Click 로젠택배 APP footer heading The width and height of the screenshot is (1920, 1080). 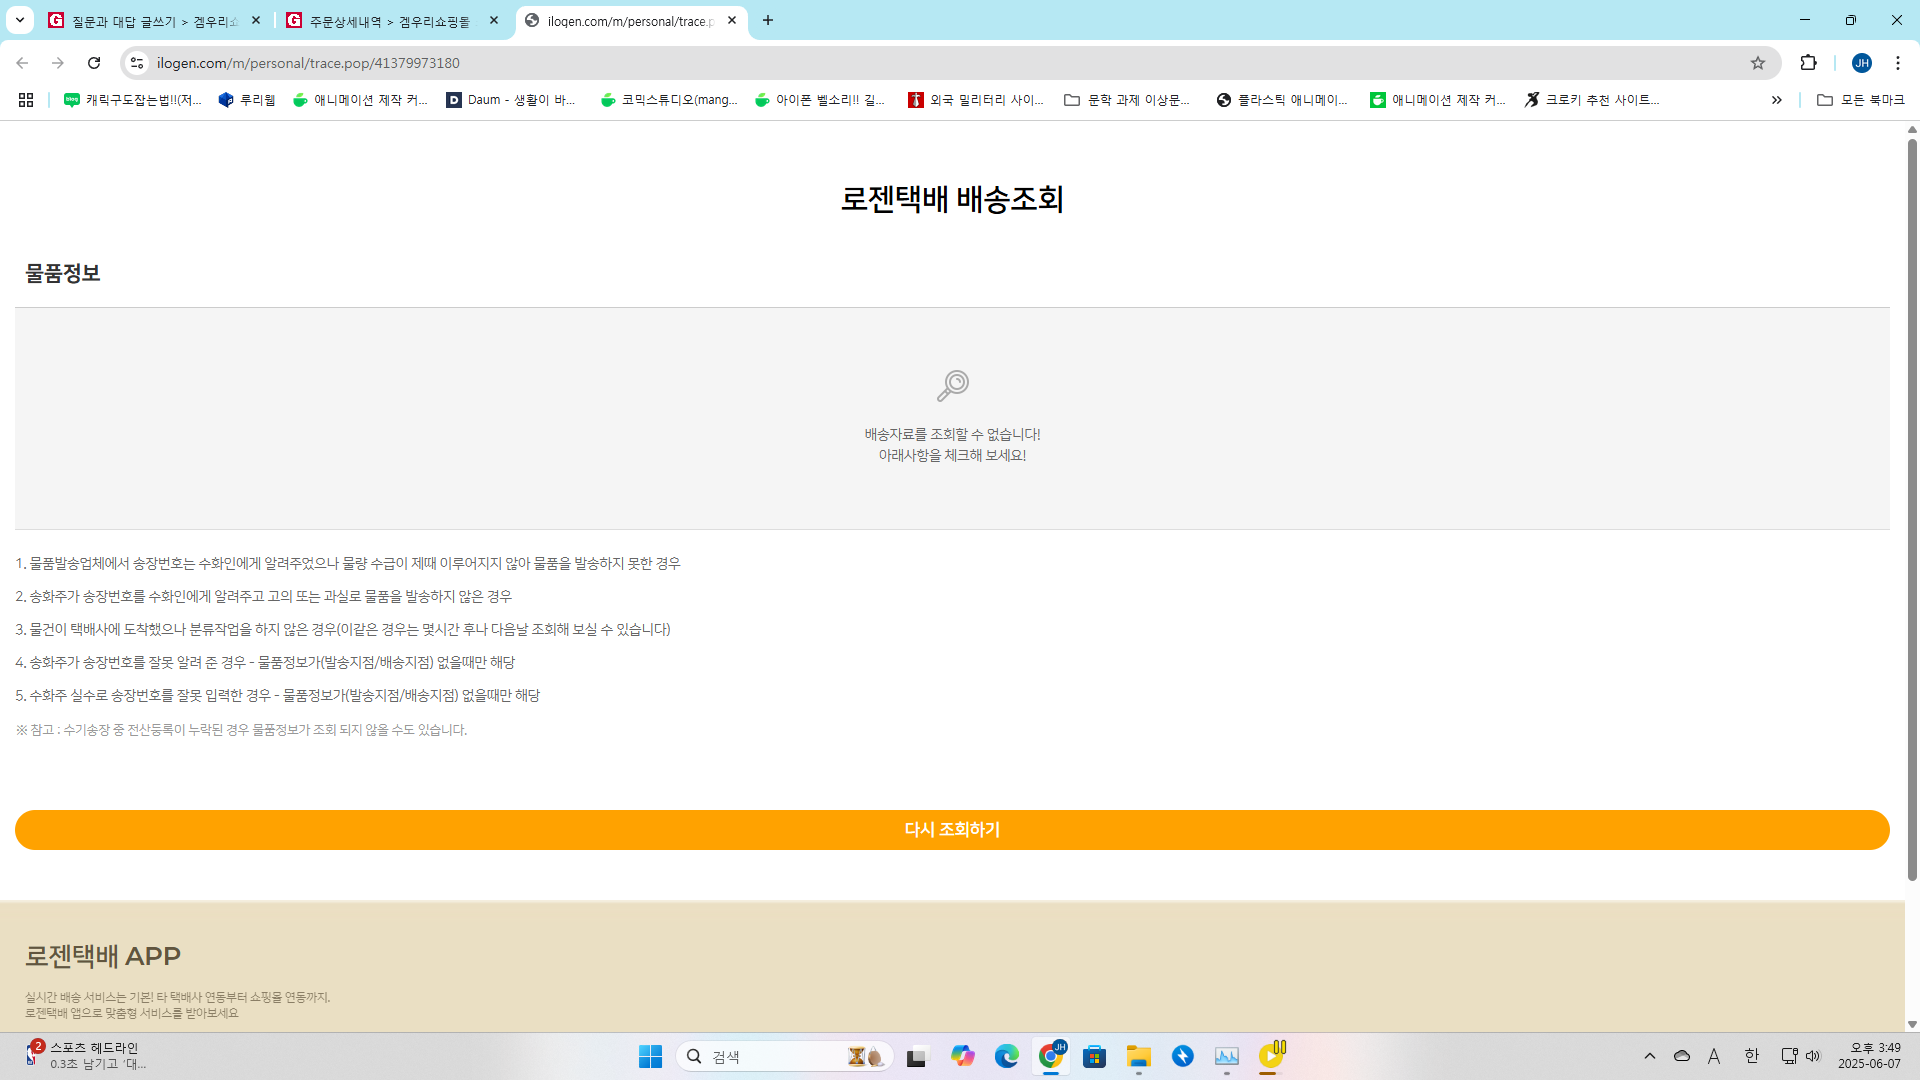(x=103, y=957)
